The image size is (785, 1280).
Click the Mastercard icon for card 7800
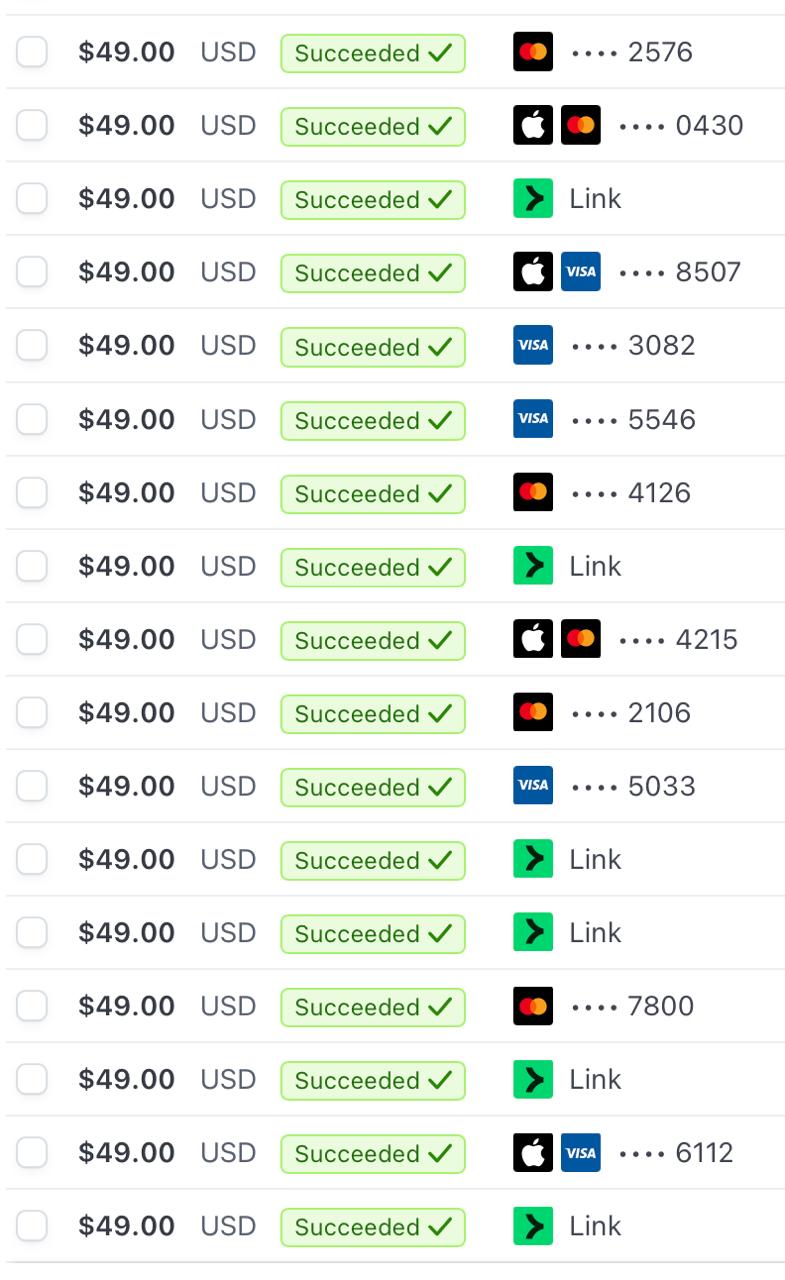(x=533, y=1006)
